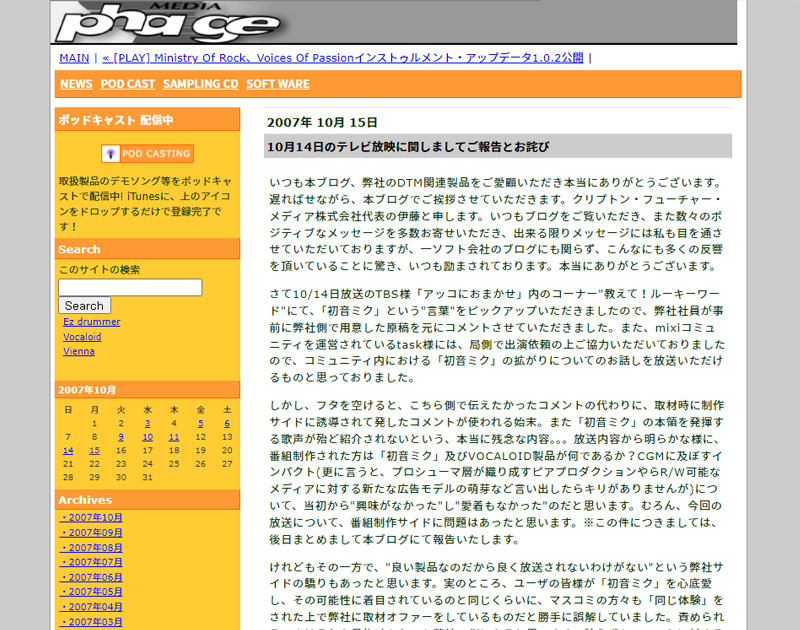
Task: Open the MAIN link
Action: point(74,58)
